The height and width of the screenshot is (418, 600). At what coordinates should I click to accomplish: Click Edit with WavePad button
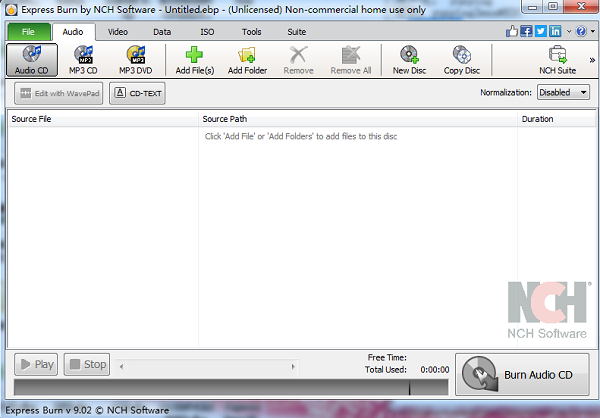(x=59, y=93)
